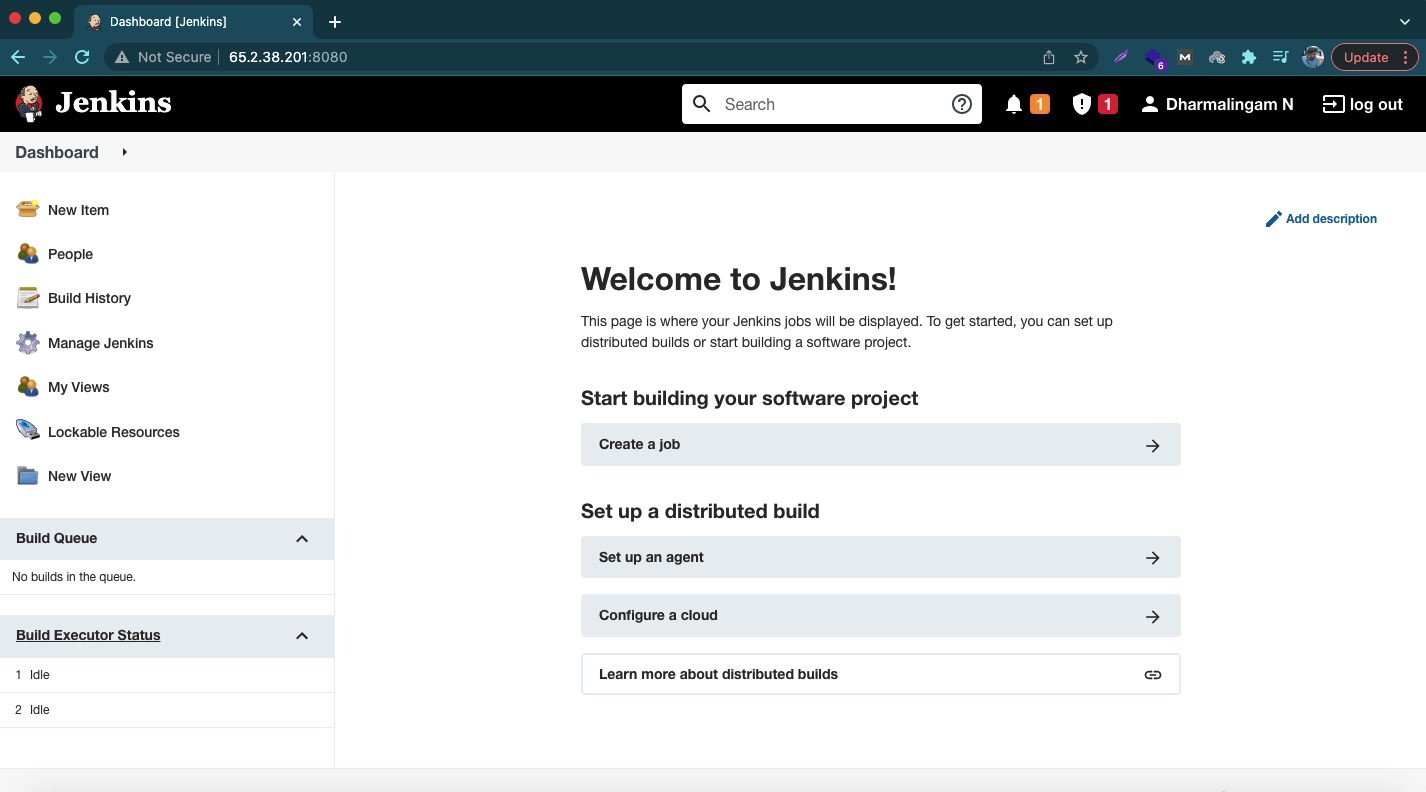This screenshot has width=1426, height=792.
Task: Click Not Secure warning triangle icon
Action: [122, 57]
